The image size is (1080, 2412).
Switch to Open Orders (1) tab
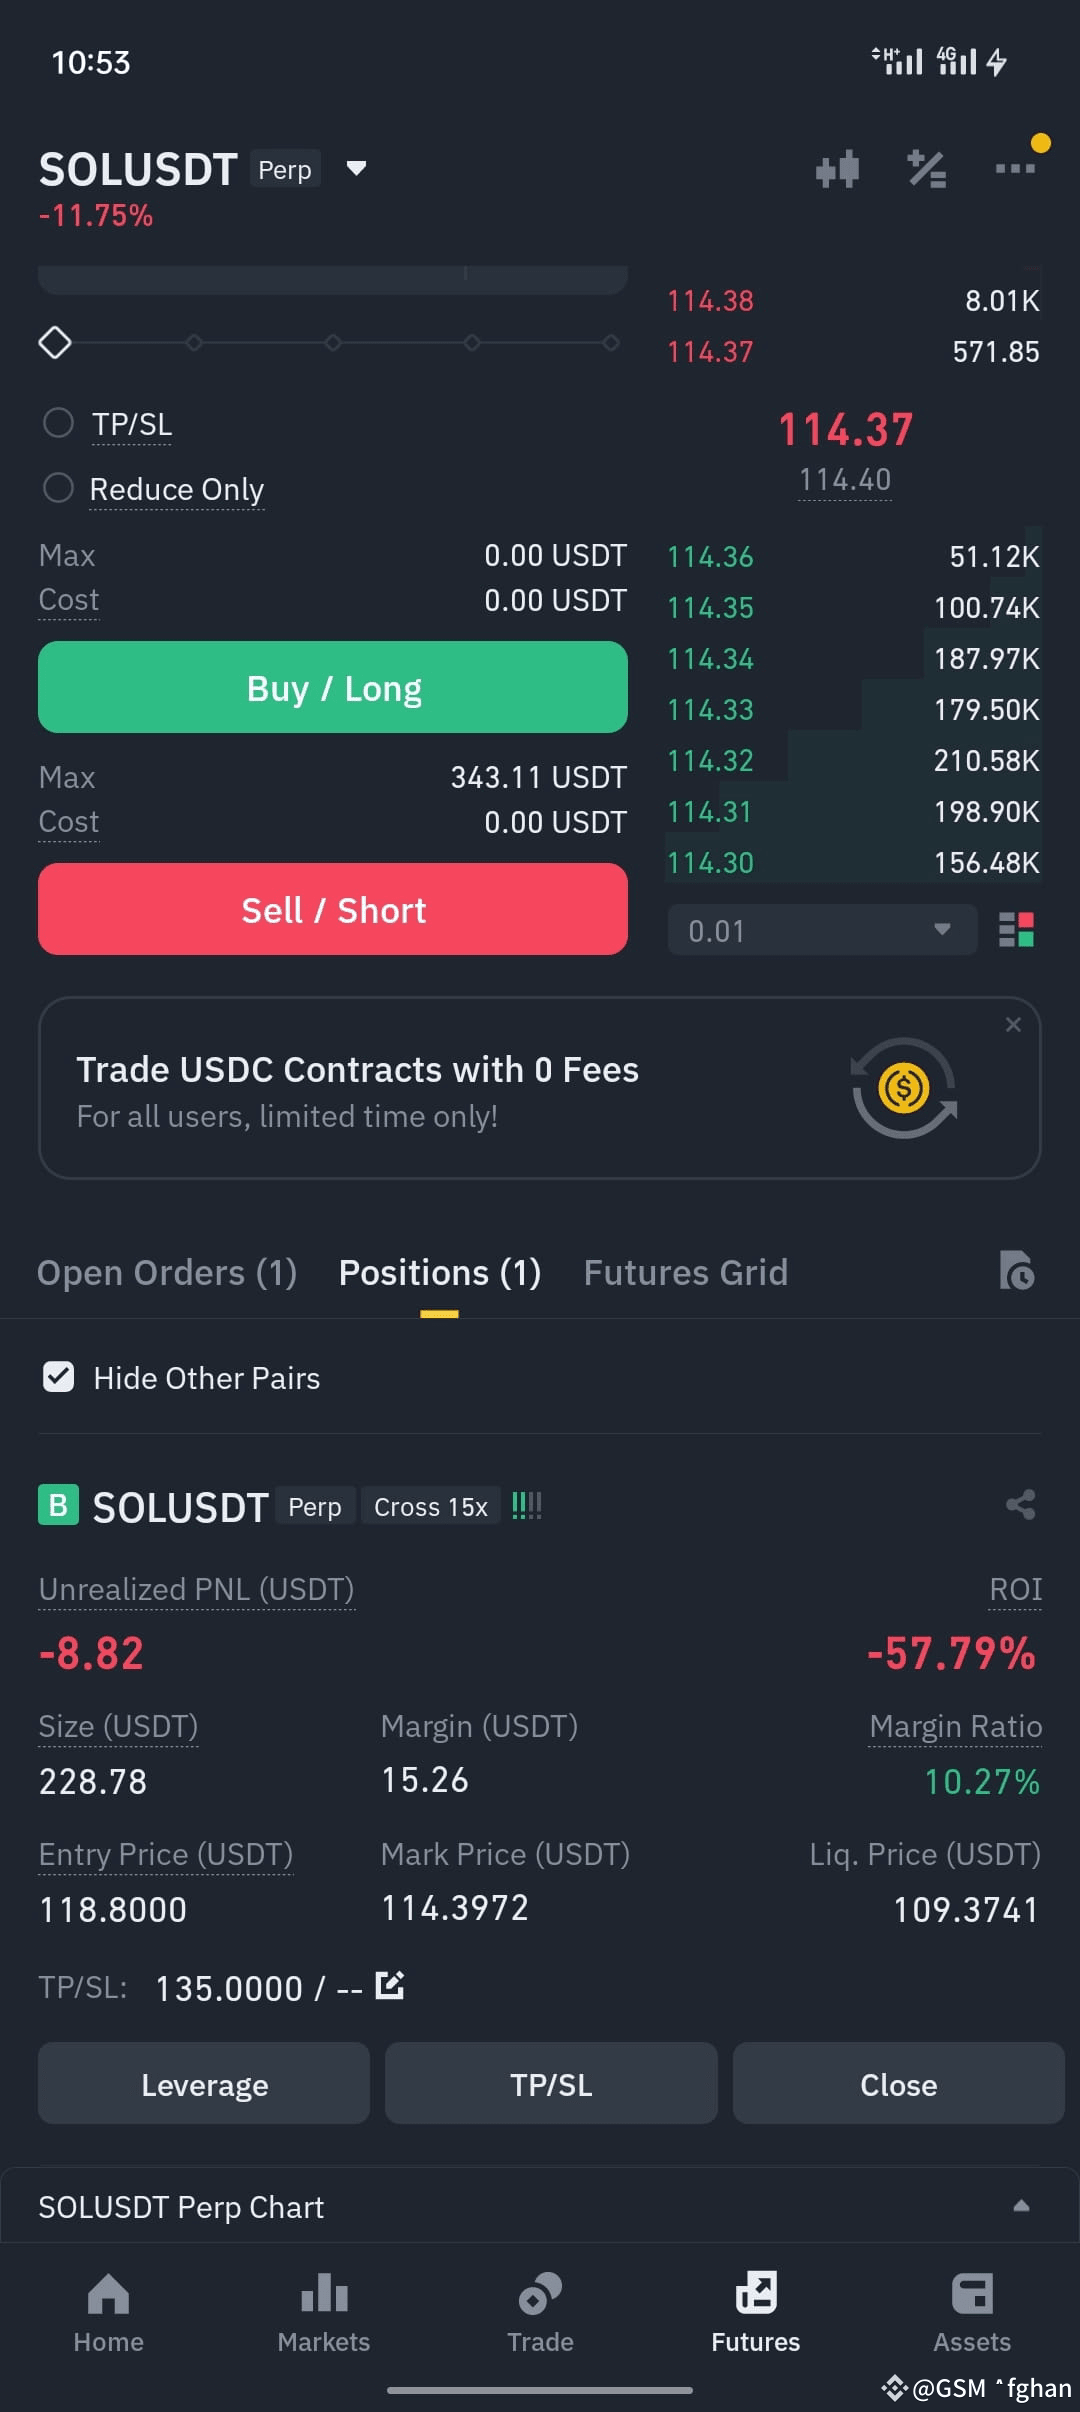coord(167,1272)
